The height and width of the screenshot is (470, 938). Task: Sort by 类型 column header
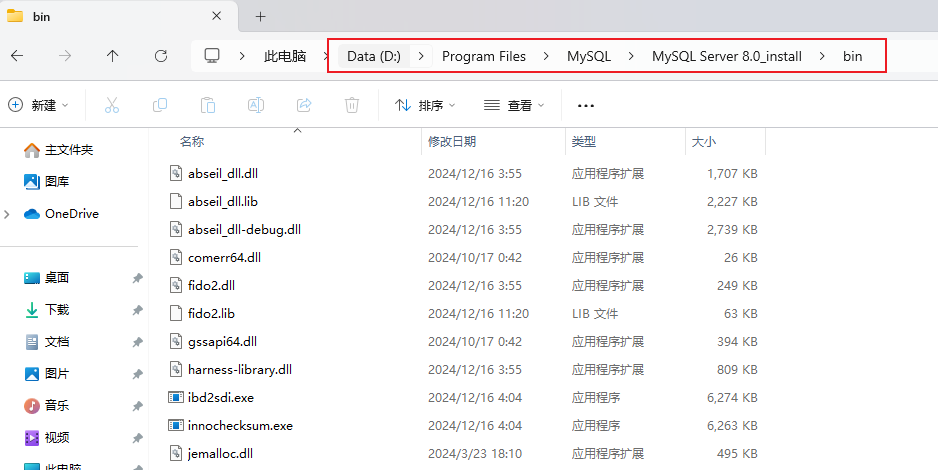tap(583, 142)
